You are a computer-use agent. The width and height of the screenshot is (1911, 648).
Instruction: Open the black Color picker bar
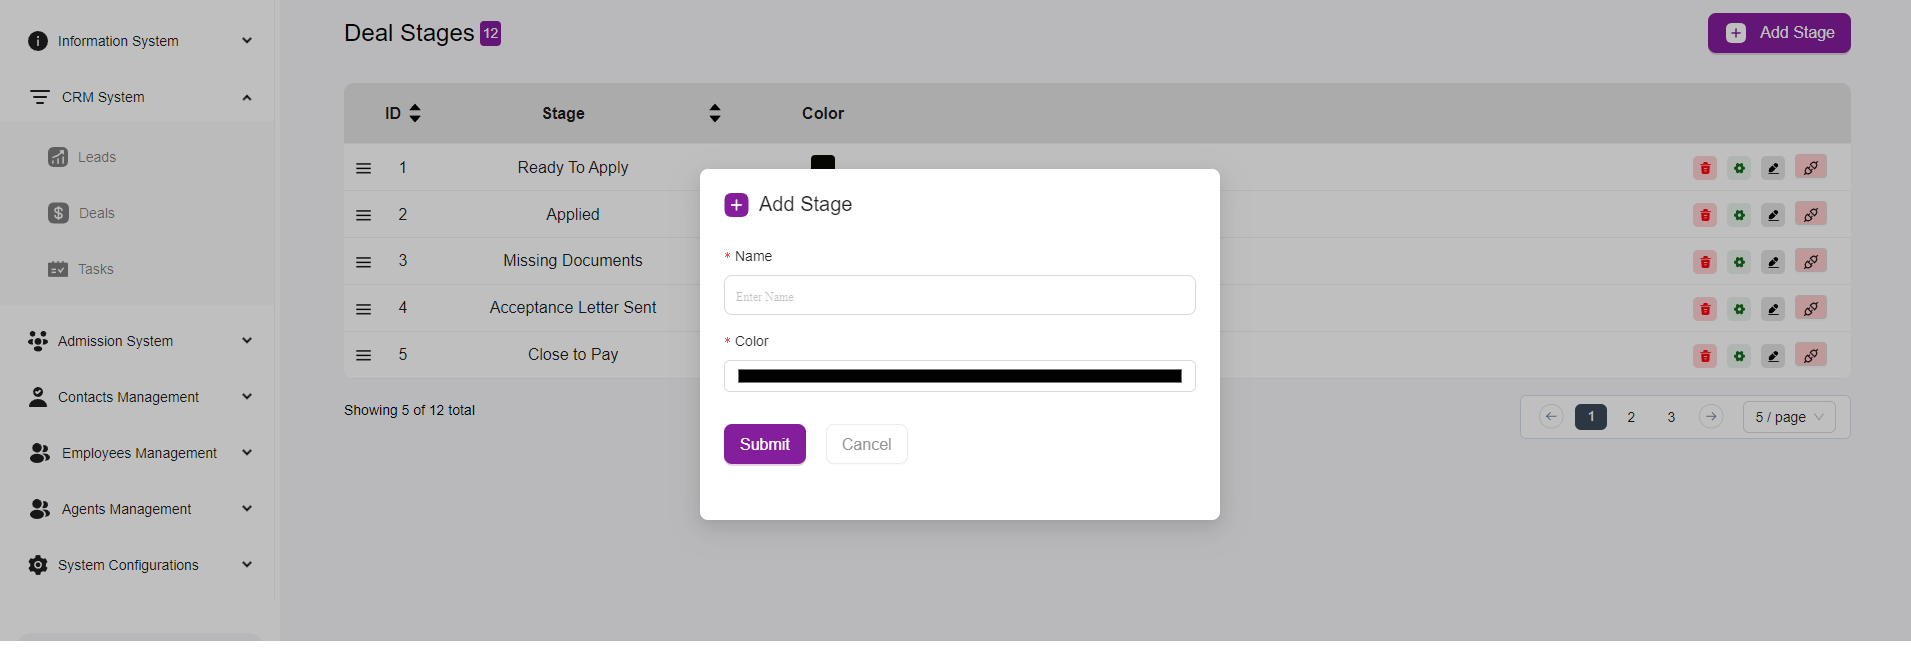click(959, 376)
